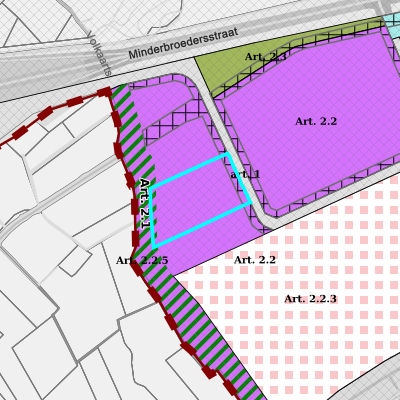The width and height of the screenshot is (400, 400).
Task: Select the rotated Art. 2.1 label
Action: (x=144, y=204)
